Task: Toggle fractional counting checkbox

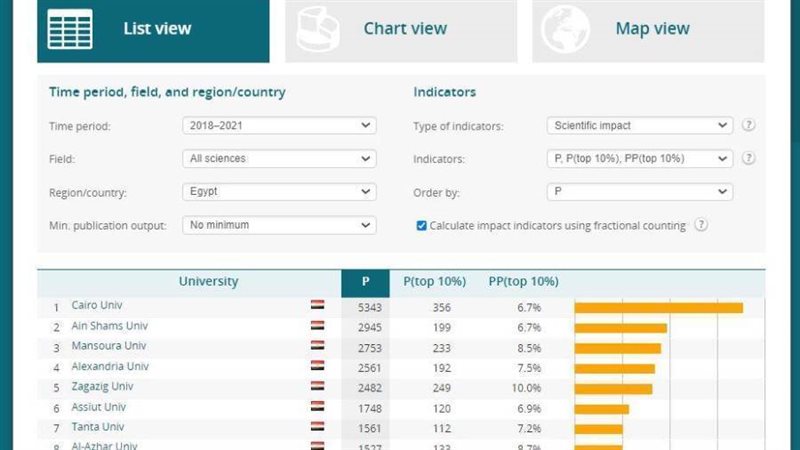Action: pyautogui.click(x=421, y=226)
